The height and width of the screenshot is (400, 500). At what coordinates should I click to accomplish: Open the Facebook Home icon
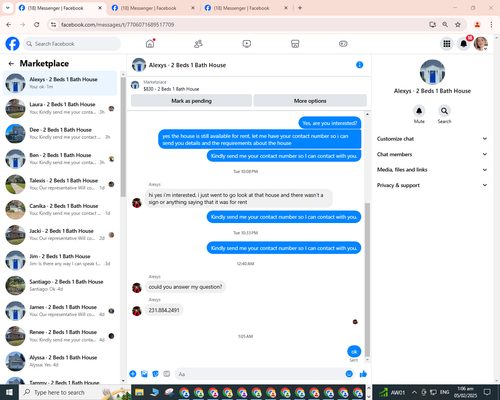tap(150, 44)
